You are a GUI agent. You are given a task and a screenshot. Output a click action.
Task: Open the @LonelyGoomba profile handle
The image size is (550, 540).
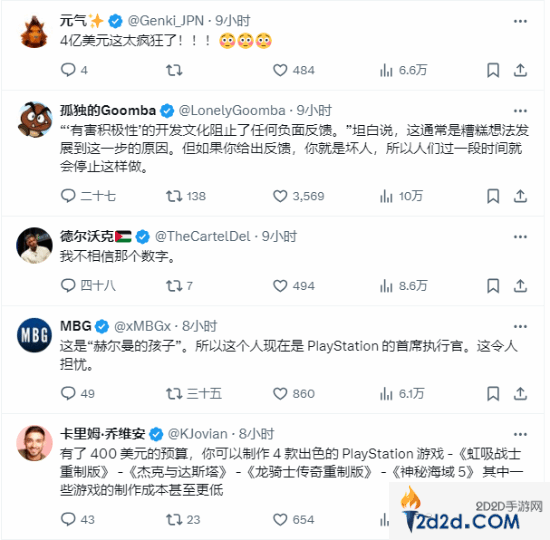(232, 111)
